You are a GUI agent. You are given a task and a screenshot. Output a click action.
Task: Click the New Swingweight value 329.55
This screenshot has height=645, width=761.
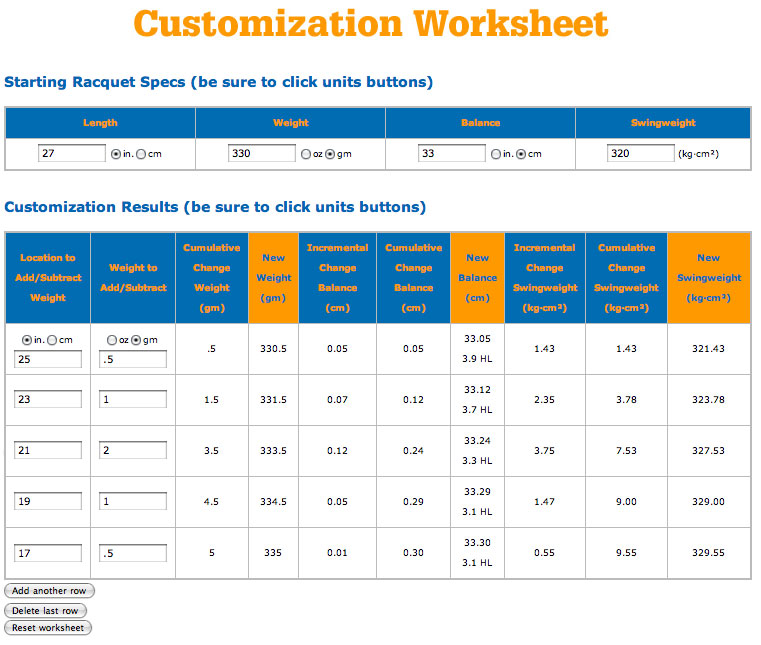[708, 552]
